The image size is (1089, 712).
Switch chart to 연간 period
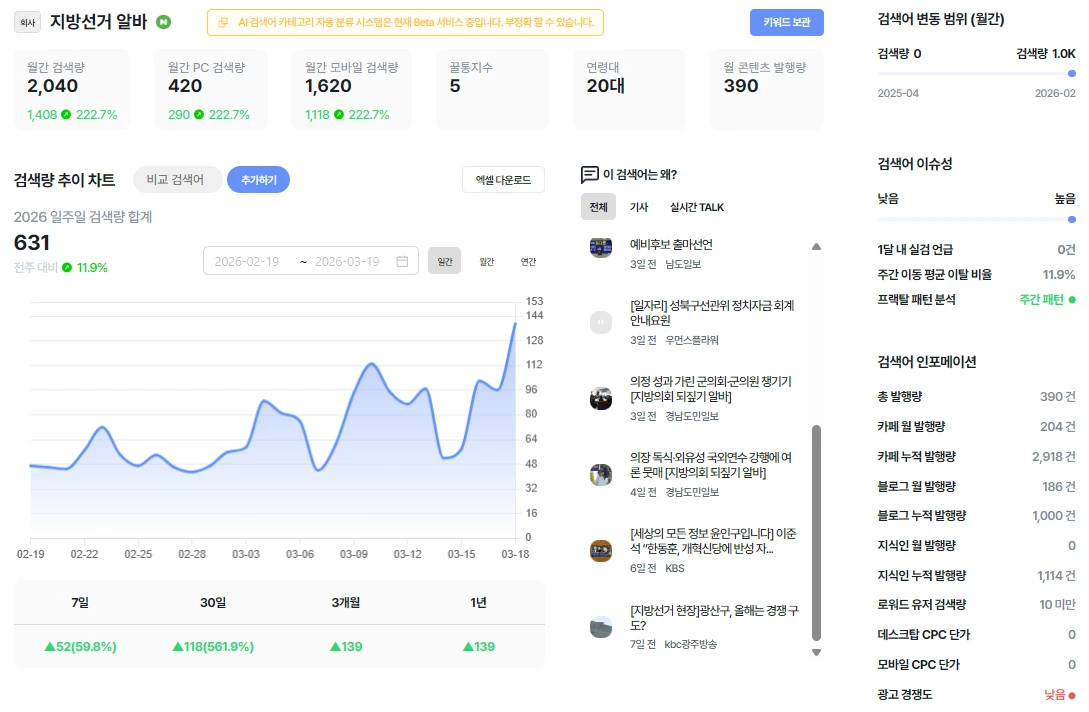529,261
